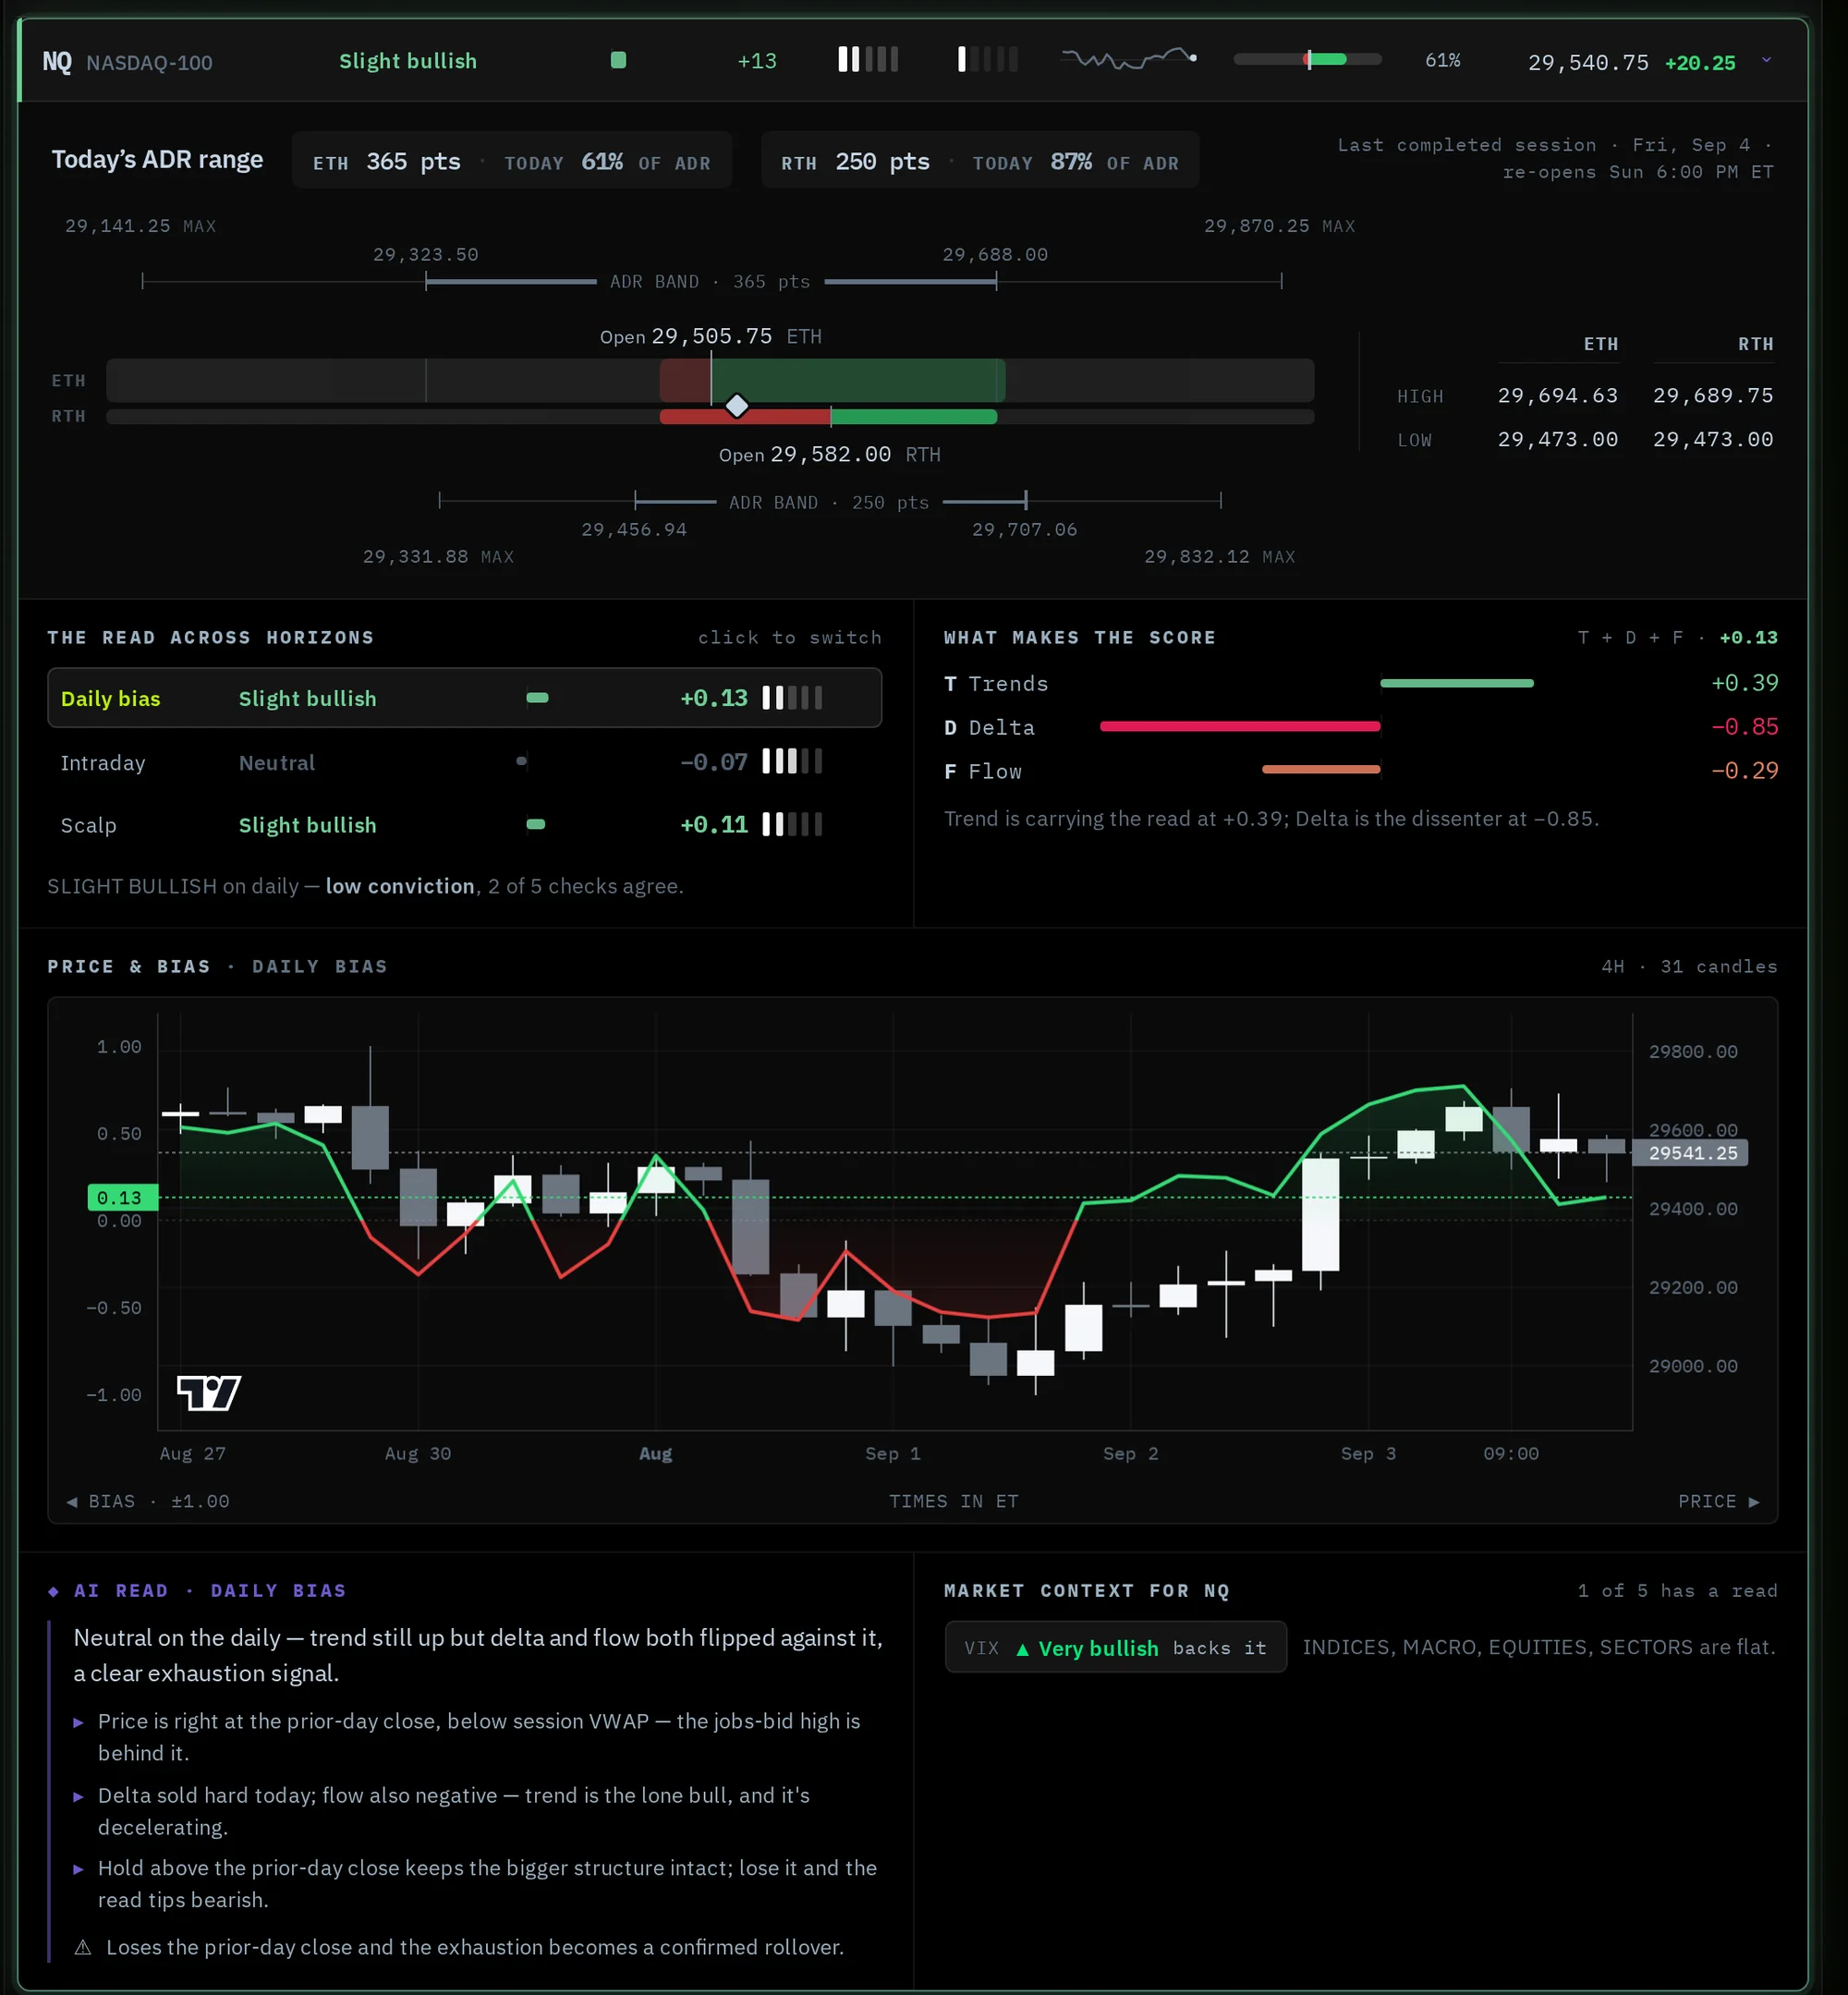Click the Intraday strength bars
This screenshot has height=1995, width=1848.
point(792,762)
